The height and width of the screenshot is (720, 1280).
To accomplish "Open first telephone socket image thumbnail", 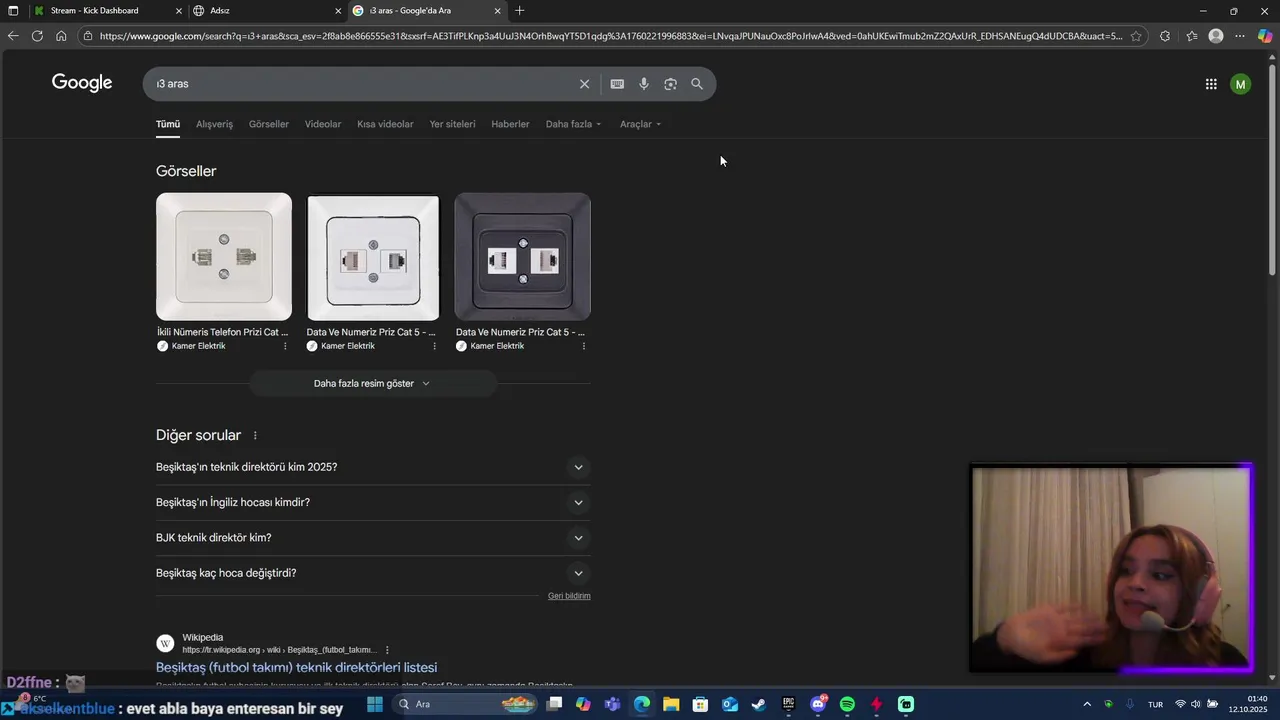I will (x=224, y=257).
